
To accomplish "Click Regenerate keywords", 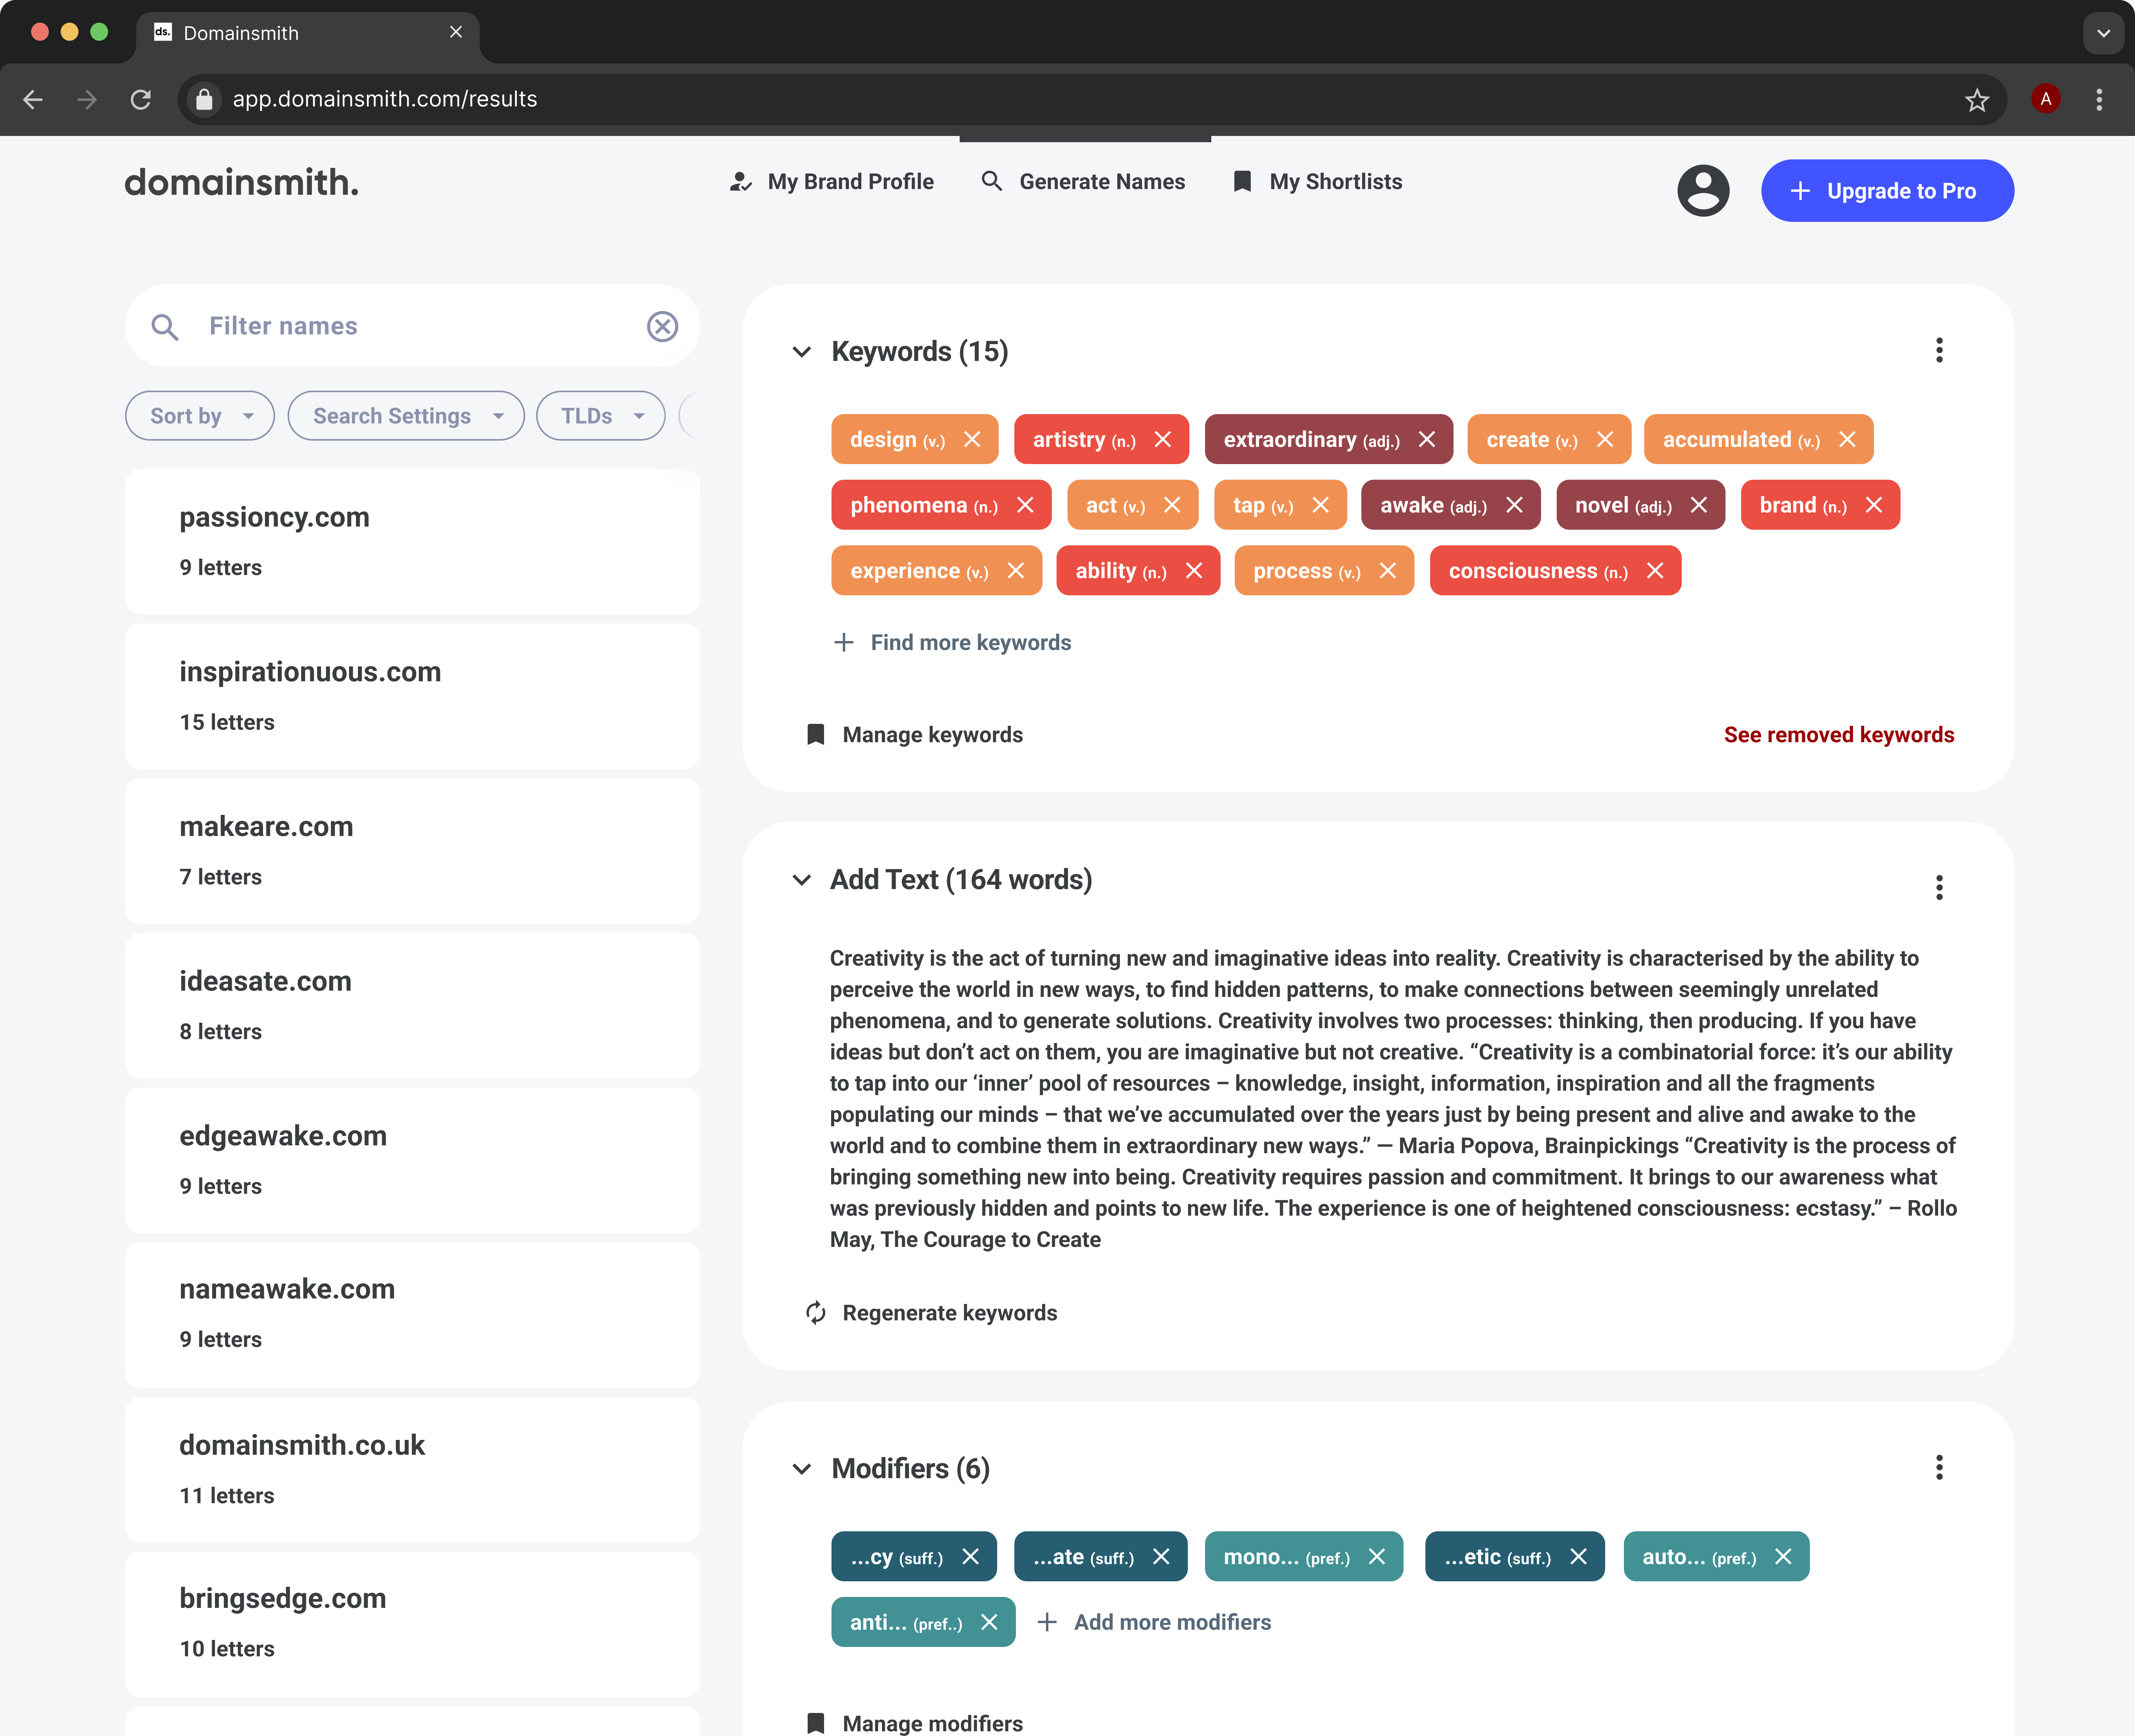I will point(931,1313).
